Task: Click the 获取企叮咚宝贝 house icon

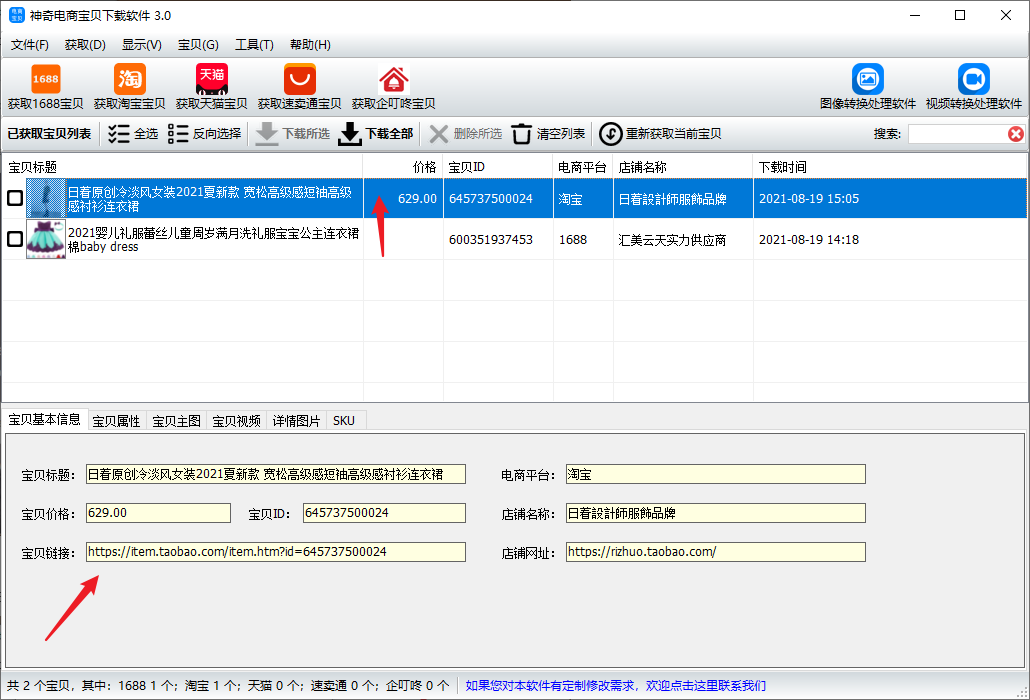Action: [393, 79]
